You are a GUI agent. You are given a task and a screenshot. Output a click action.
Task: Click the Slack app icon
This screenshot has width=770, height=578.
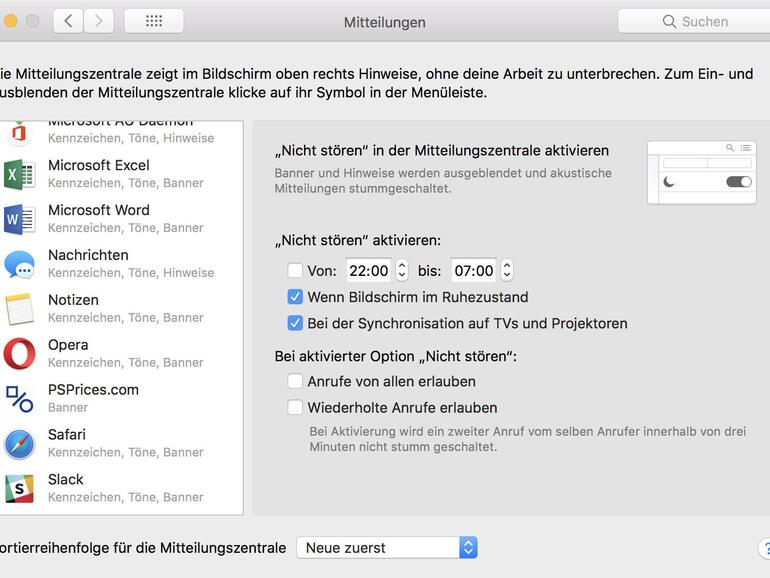pyautogui.click(x=19, y=489)
